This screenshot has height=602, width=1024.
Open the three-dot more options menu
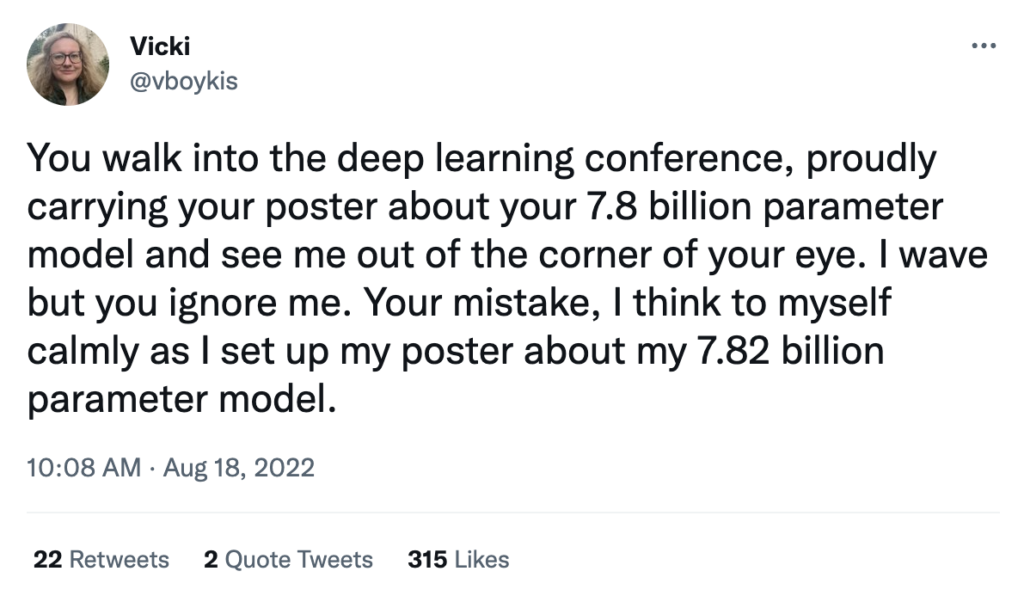point(985,47)
